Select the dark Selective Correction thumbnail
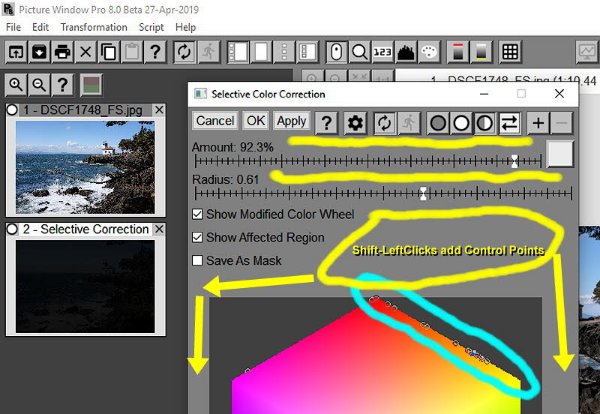 (85, 286)
